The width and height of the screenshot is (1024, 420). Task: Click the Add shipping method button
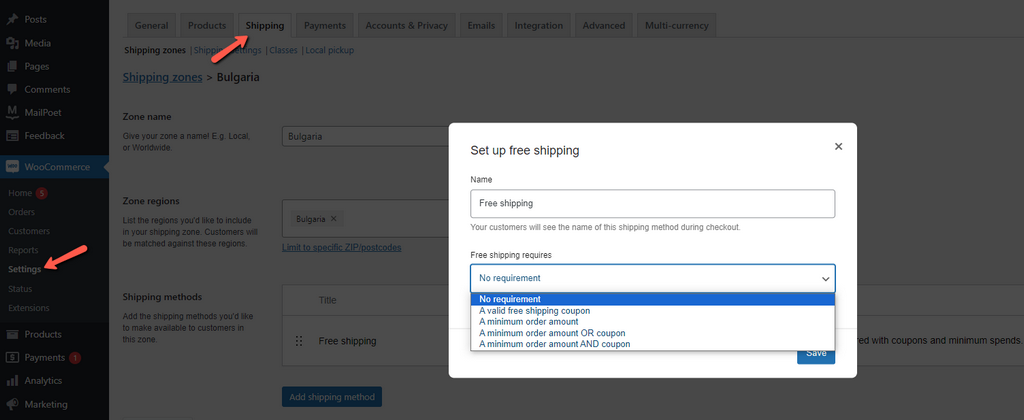point(331,397)
